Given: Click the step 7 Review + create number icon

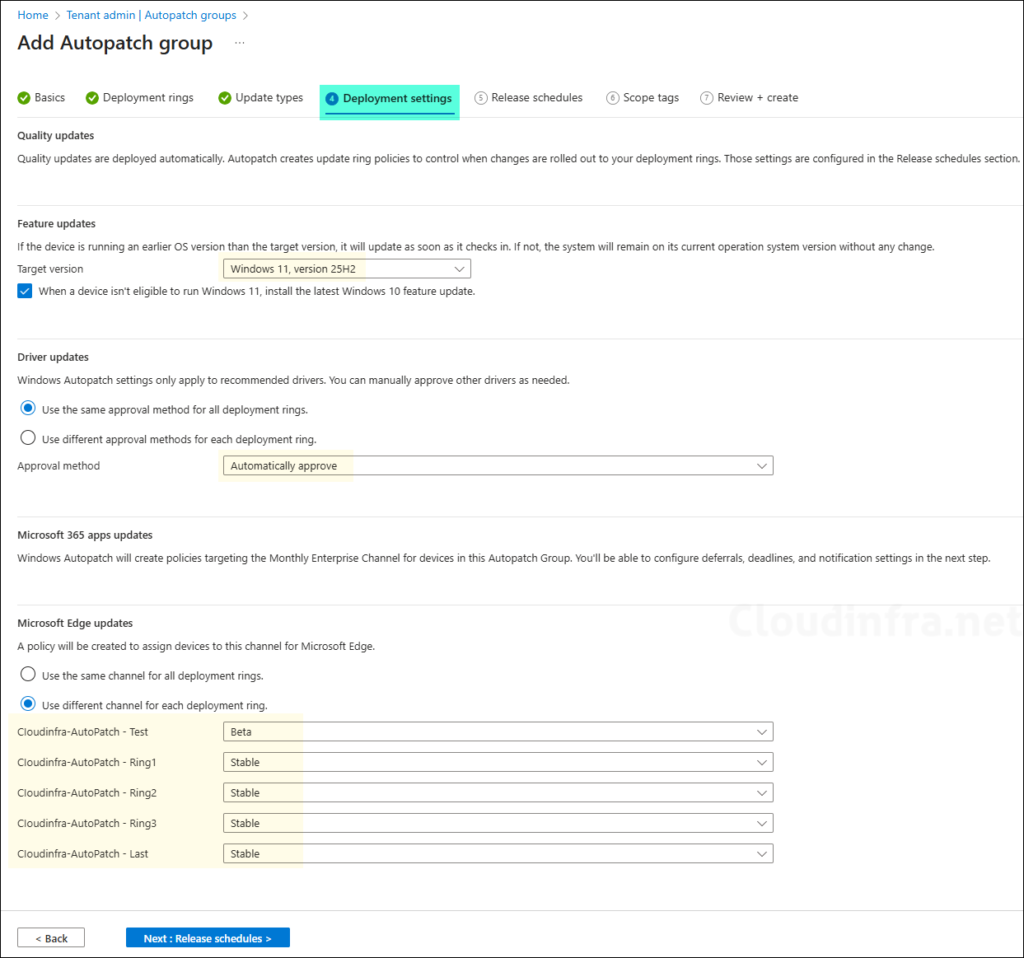Looking at the screenshot, I should (707, 98).
